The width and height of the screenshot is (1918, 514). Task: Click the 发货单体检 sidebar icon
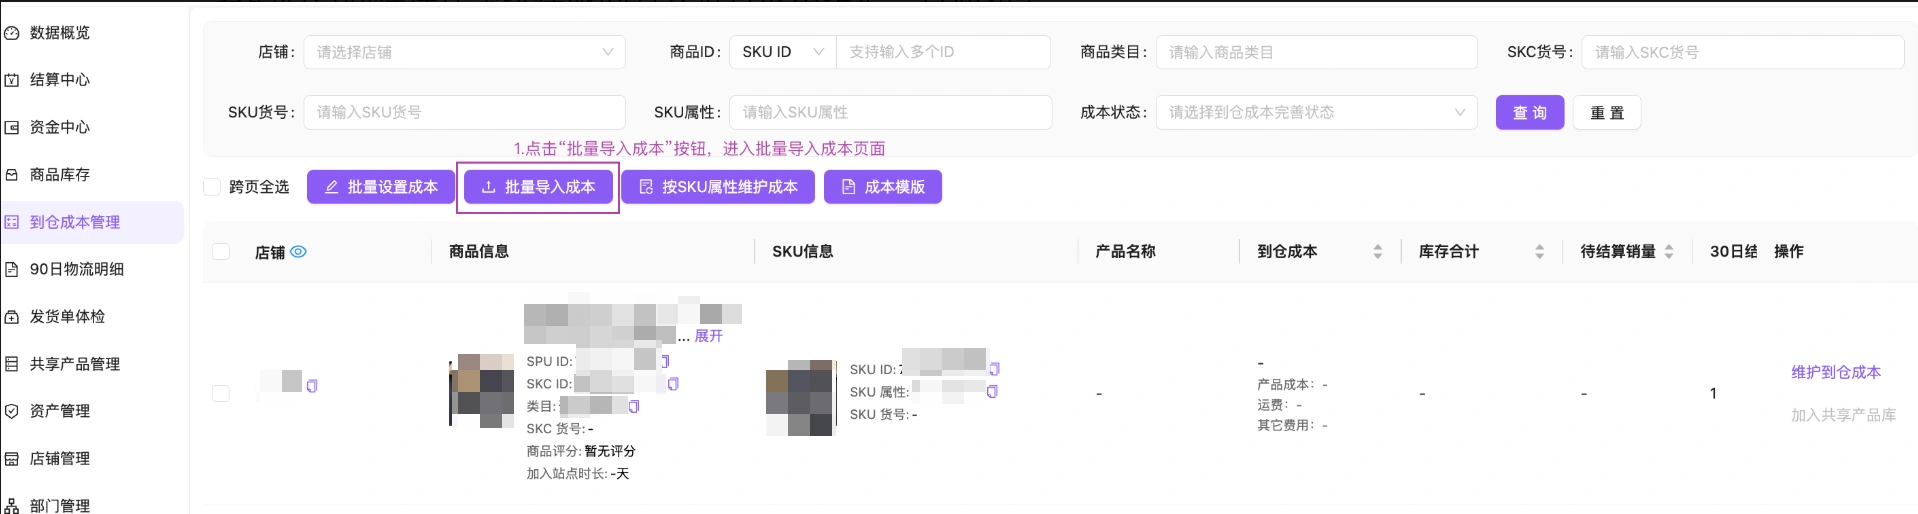(12, 317)
